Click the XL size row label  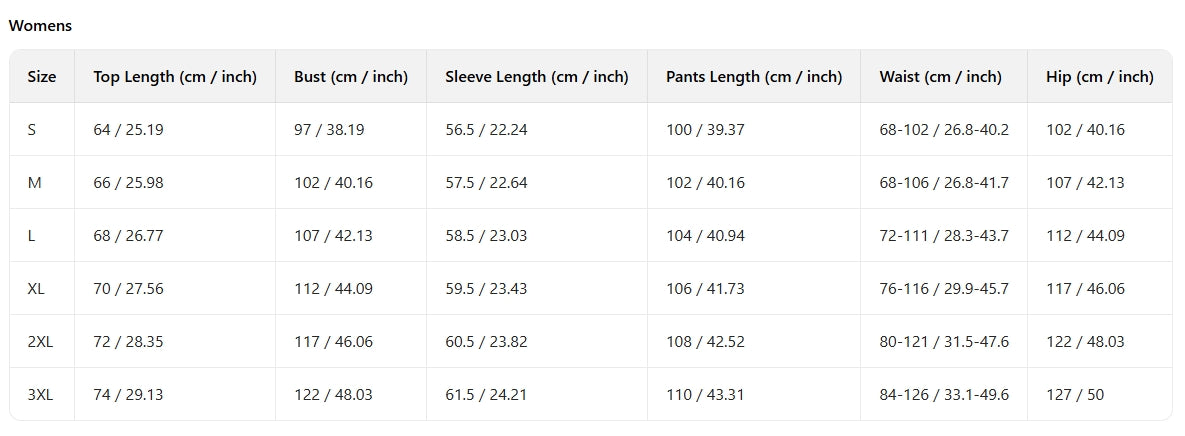point(36,289)
